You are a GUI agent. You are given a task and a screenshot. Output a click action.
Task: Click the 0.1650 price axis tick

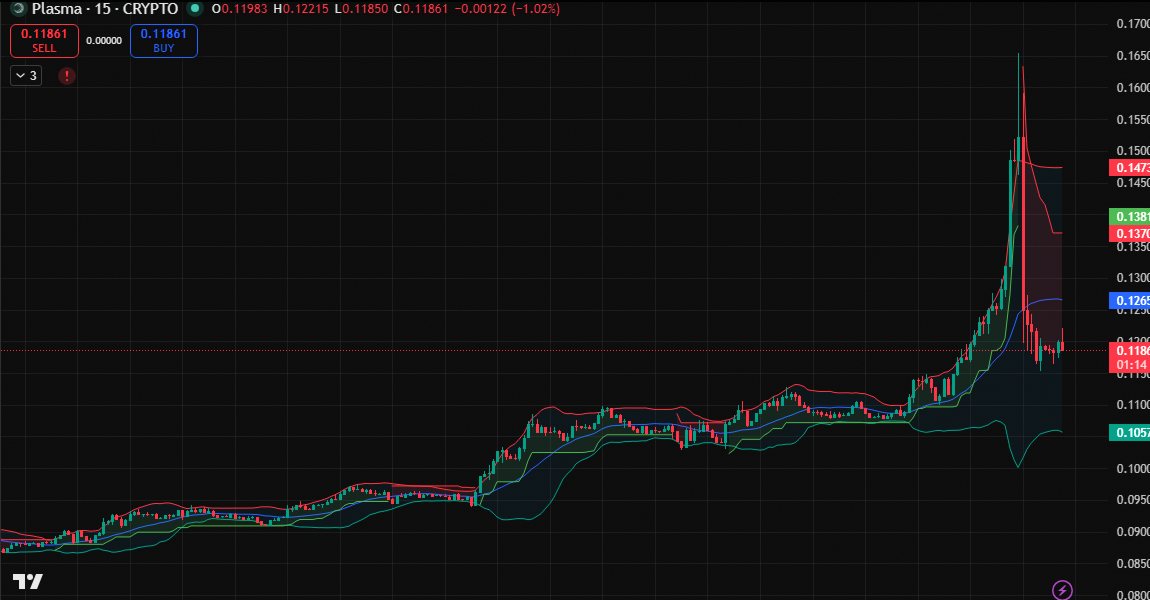(1133, 56)
